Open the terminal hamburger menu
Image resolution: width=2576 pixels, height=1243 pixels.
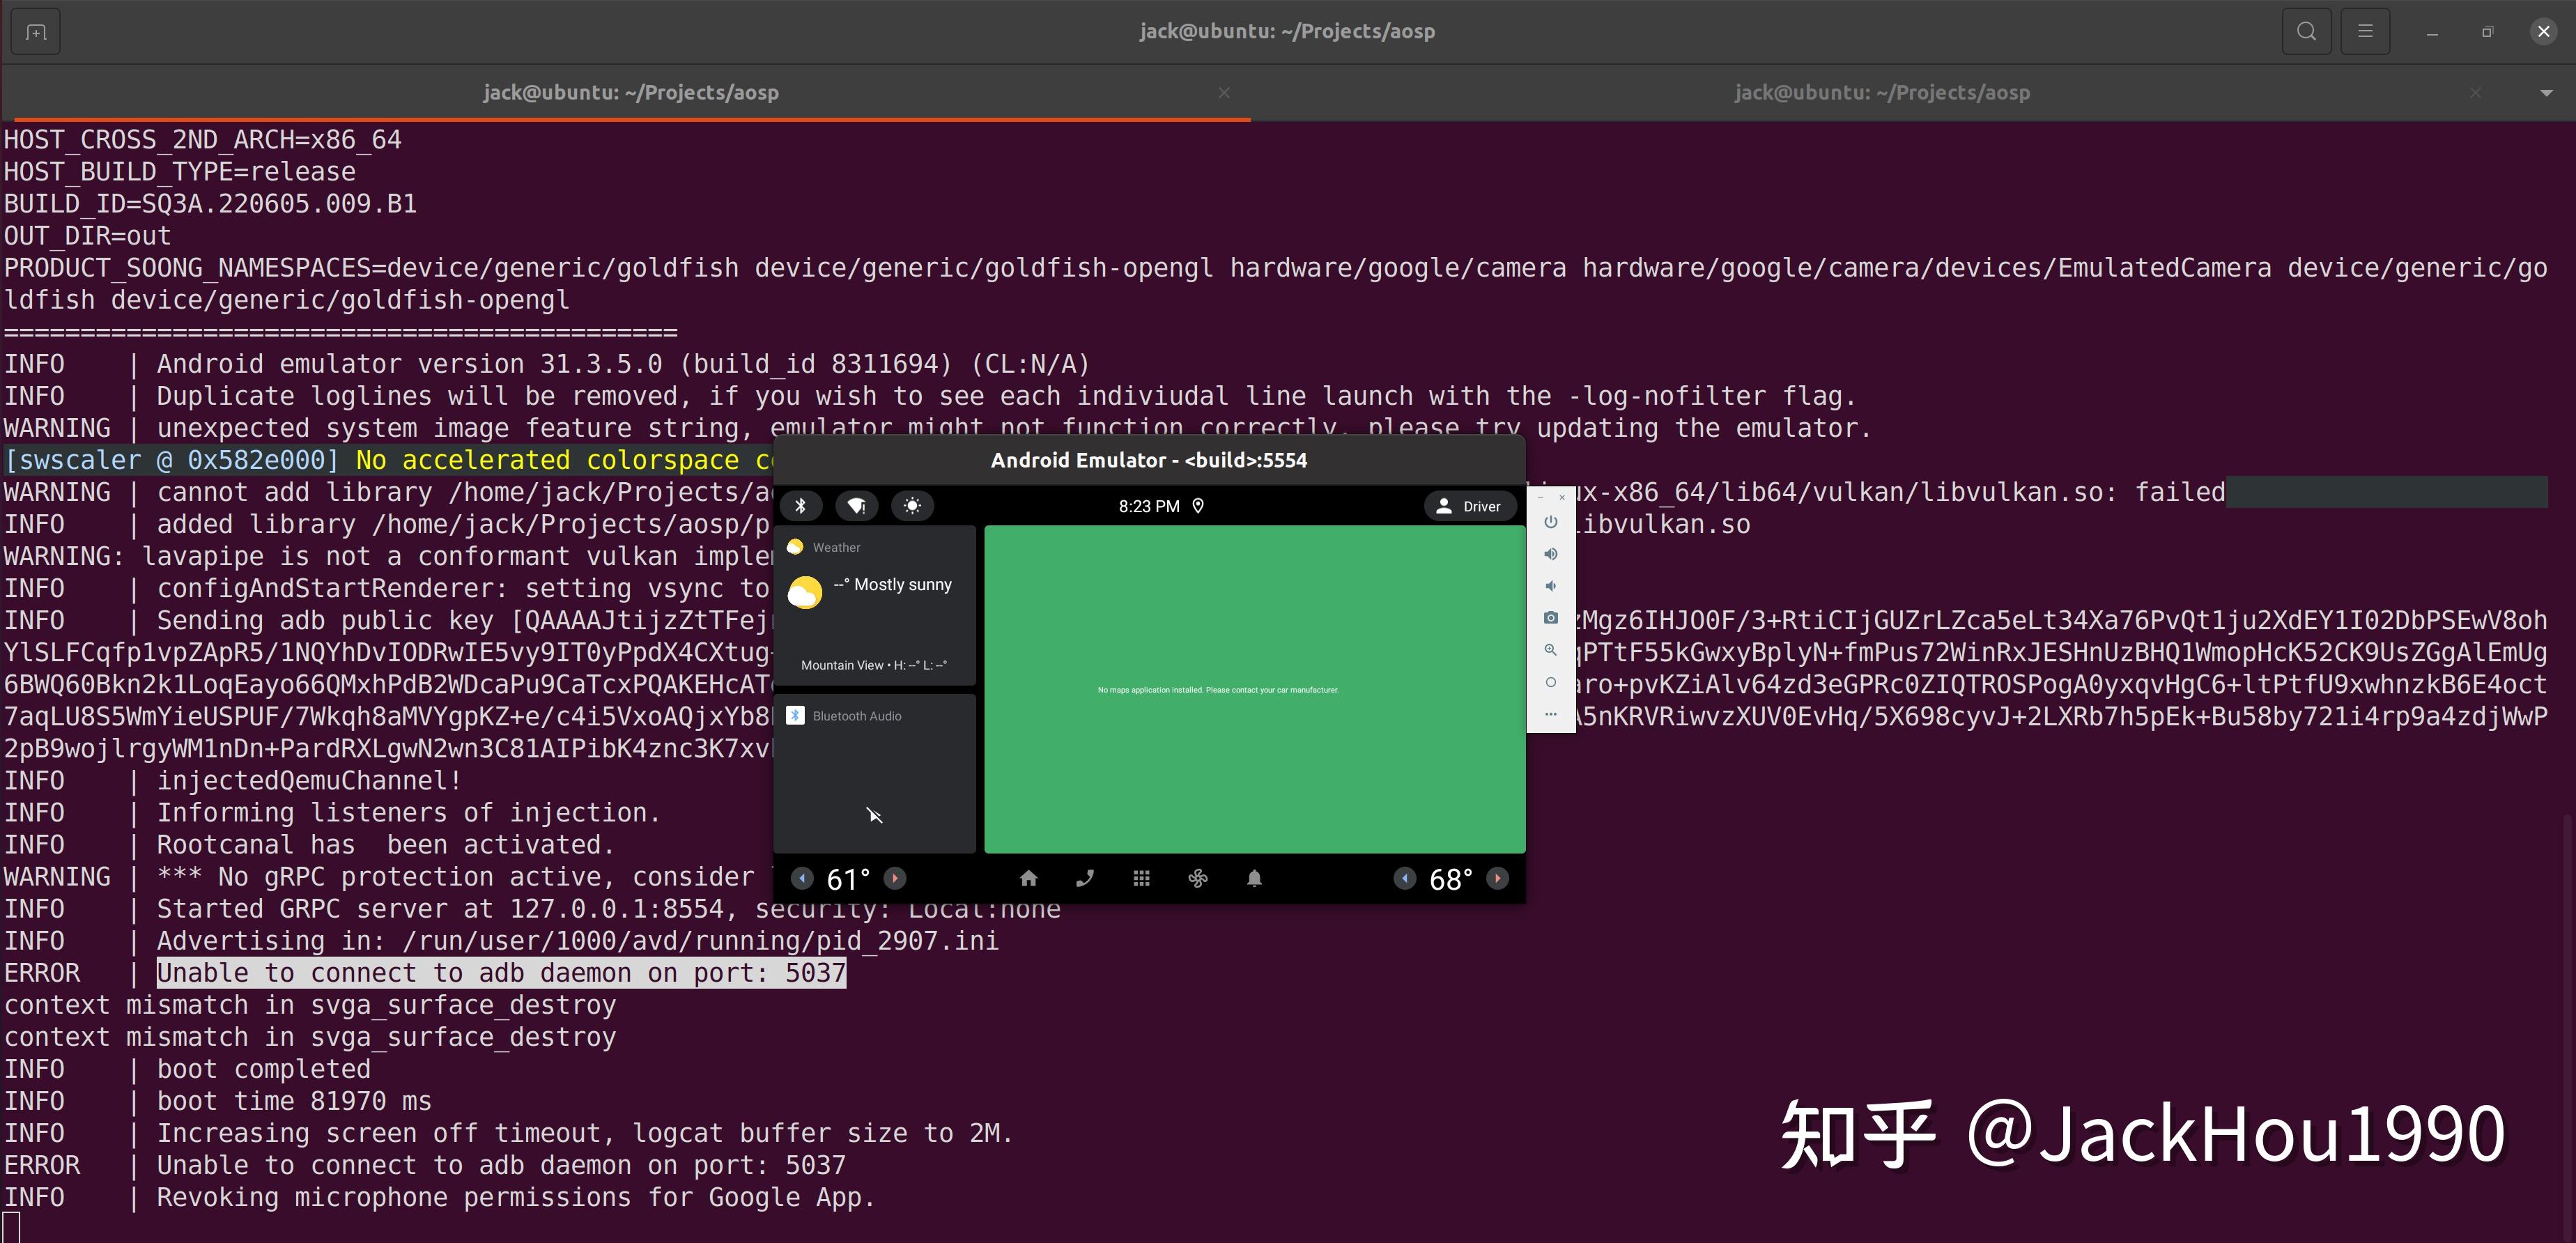tap(2366, 31)
